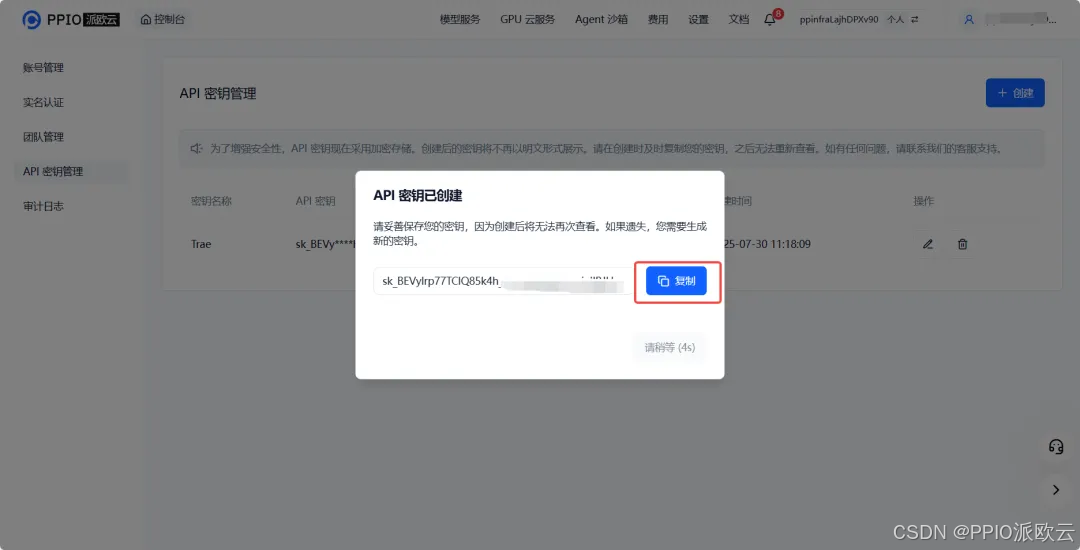Viewport: 1080px width, 550px height.
Task: Click the sk_BEVy masked key cell
Action: pos(324,244)
